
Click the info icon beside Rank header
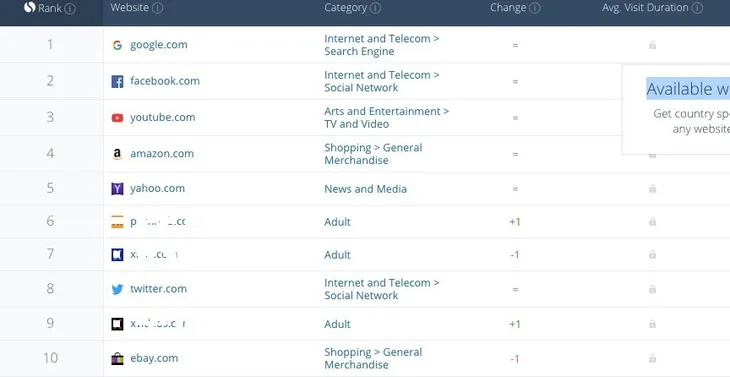[x=70, y=8]
